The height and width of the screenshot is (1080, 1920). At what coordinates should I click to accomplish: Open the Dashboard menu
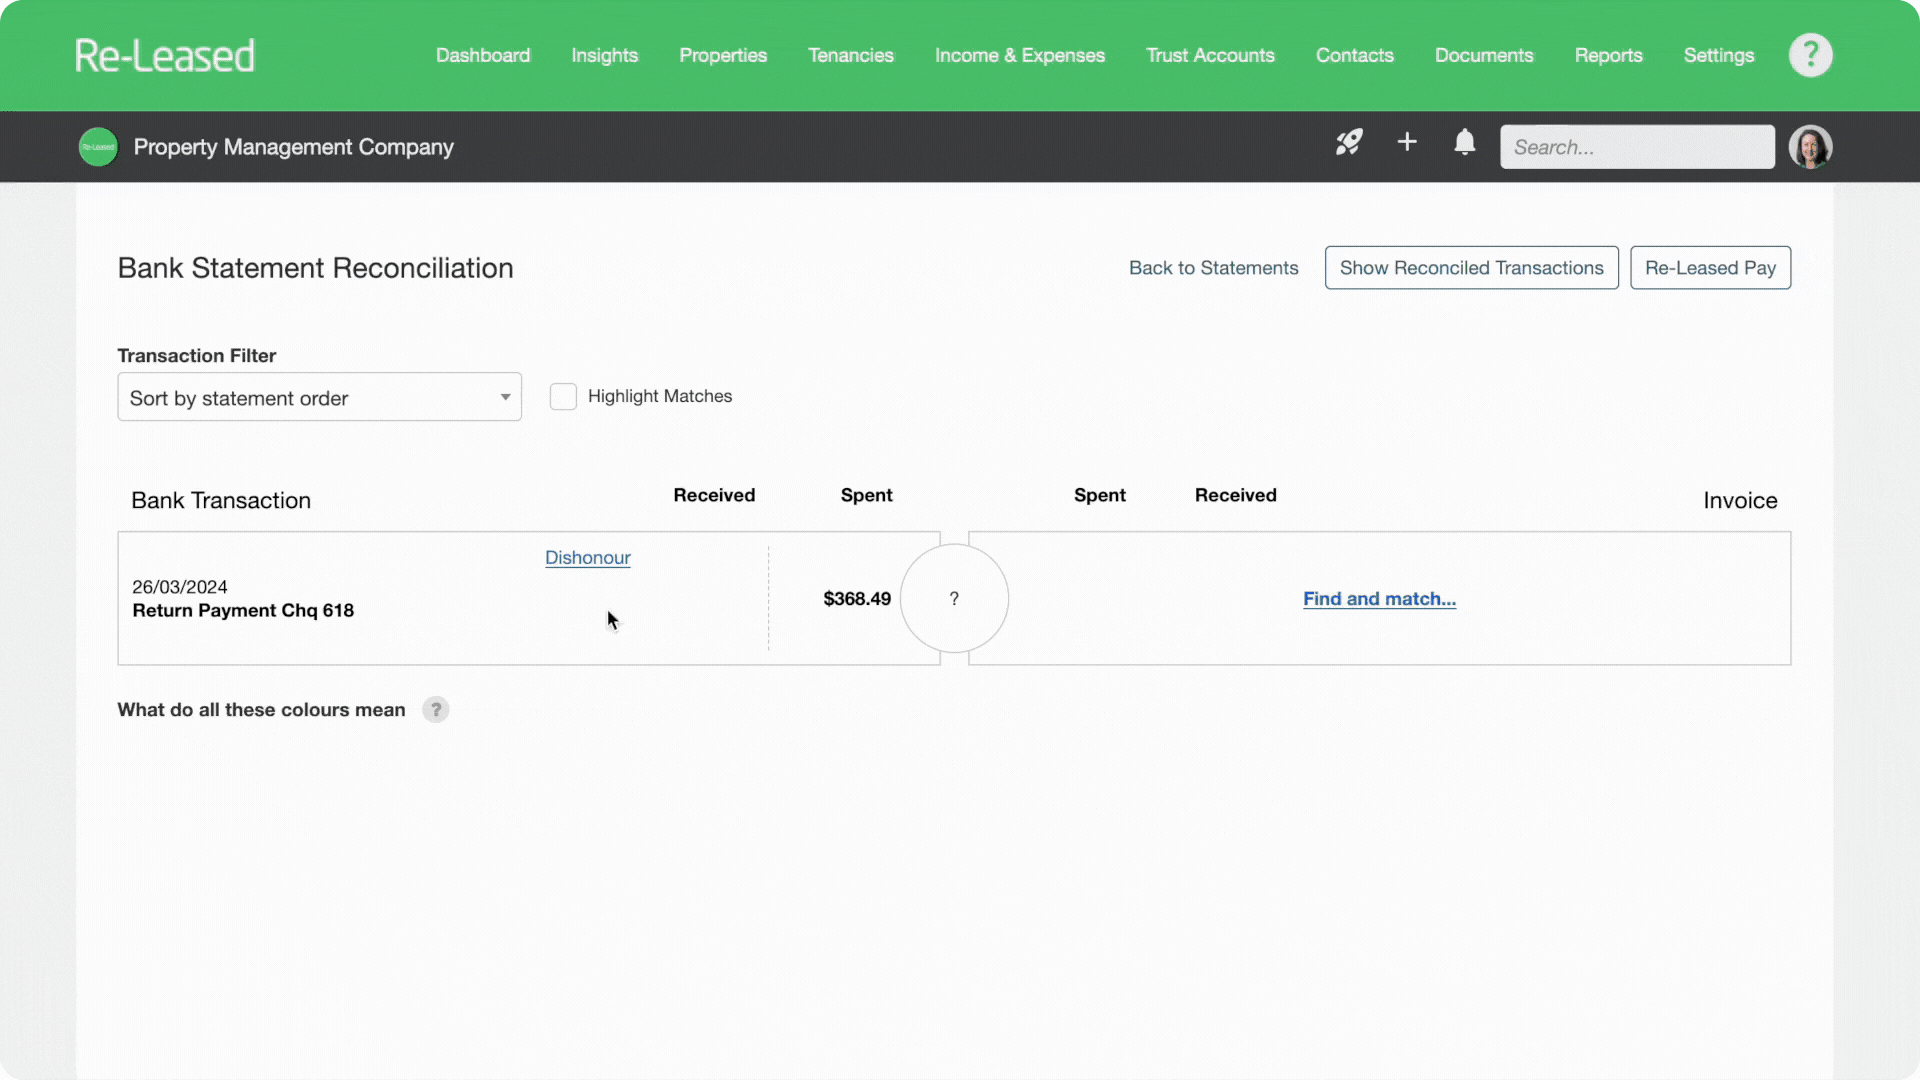[483, 56]
